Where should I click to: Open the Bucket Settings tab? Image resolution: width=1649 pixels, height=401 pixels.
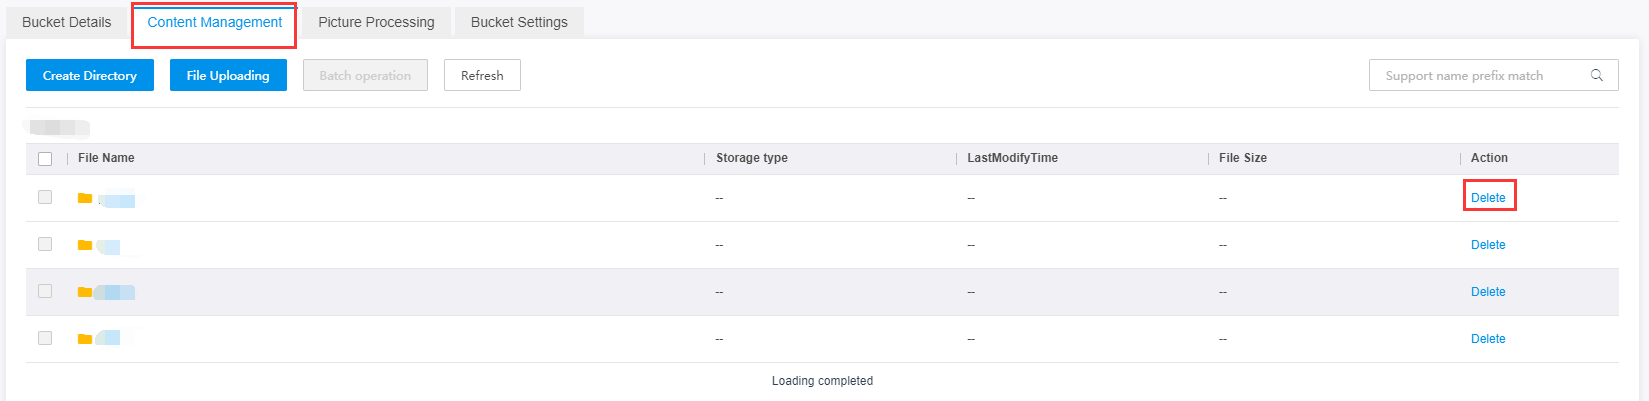pyautogui.click(x=519, y=22)
